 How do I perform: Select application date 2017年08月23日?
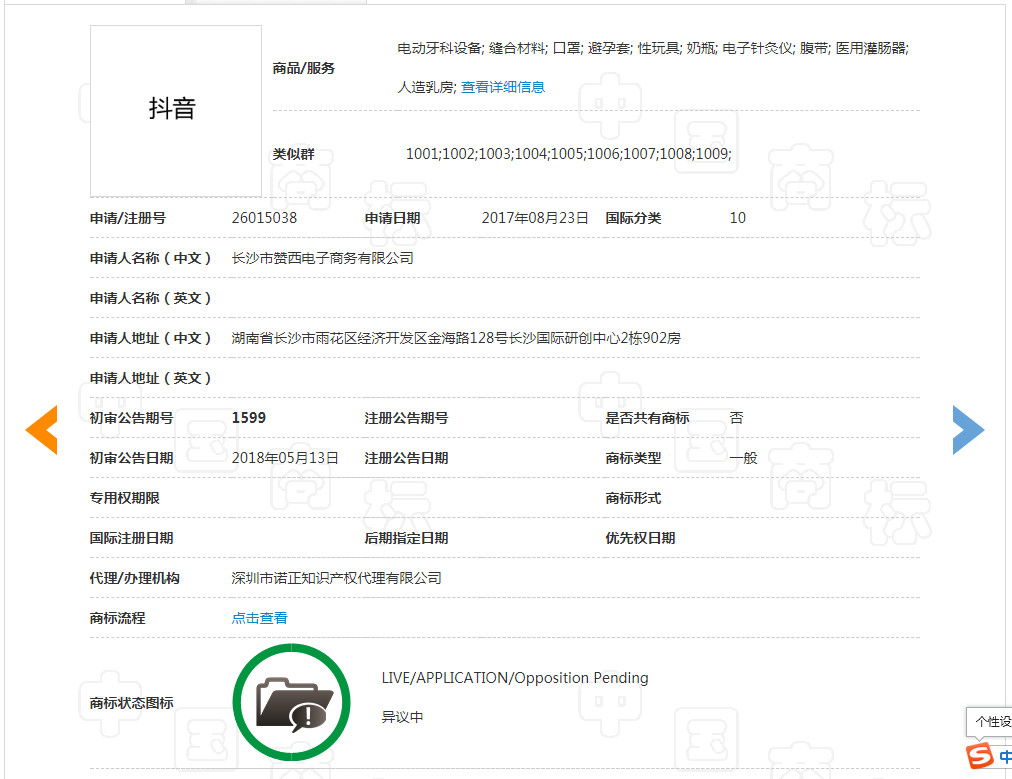click(x=535, y=218)
